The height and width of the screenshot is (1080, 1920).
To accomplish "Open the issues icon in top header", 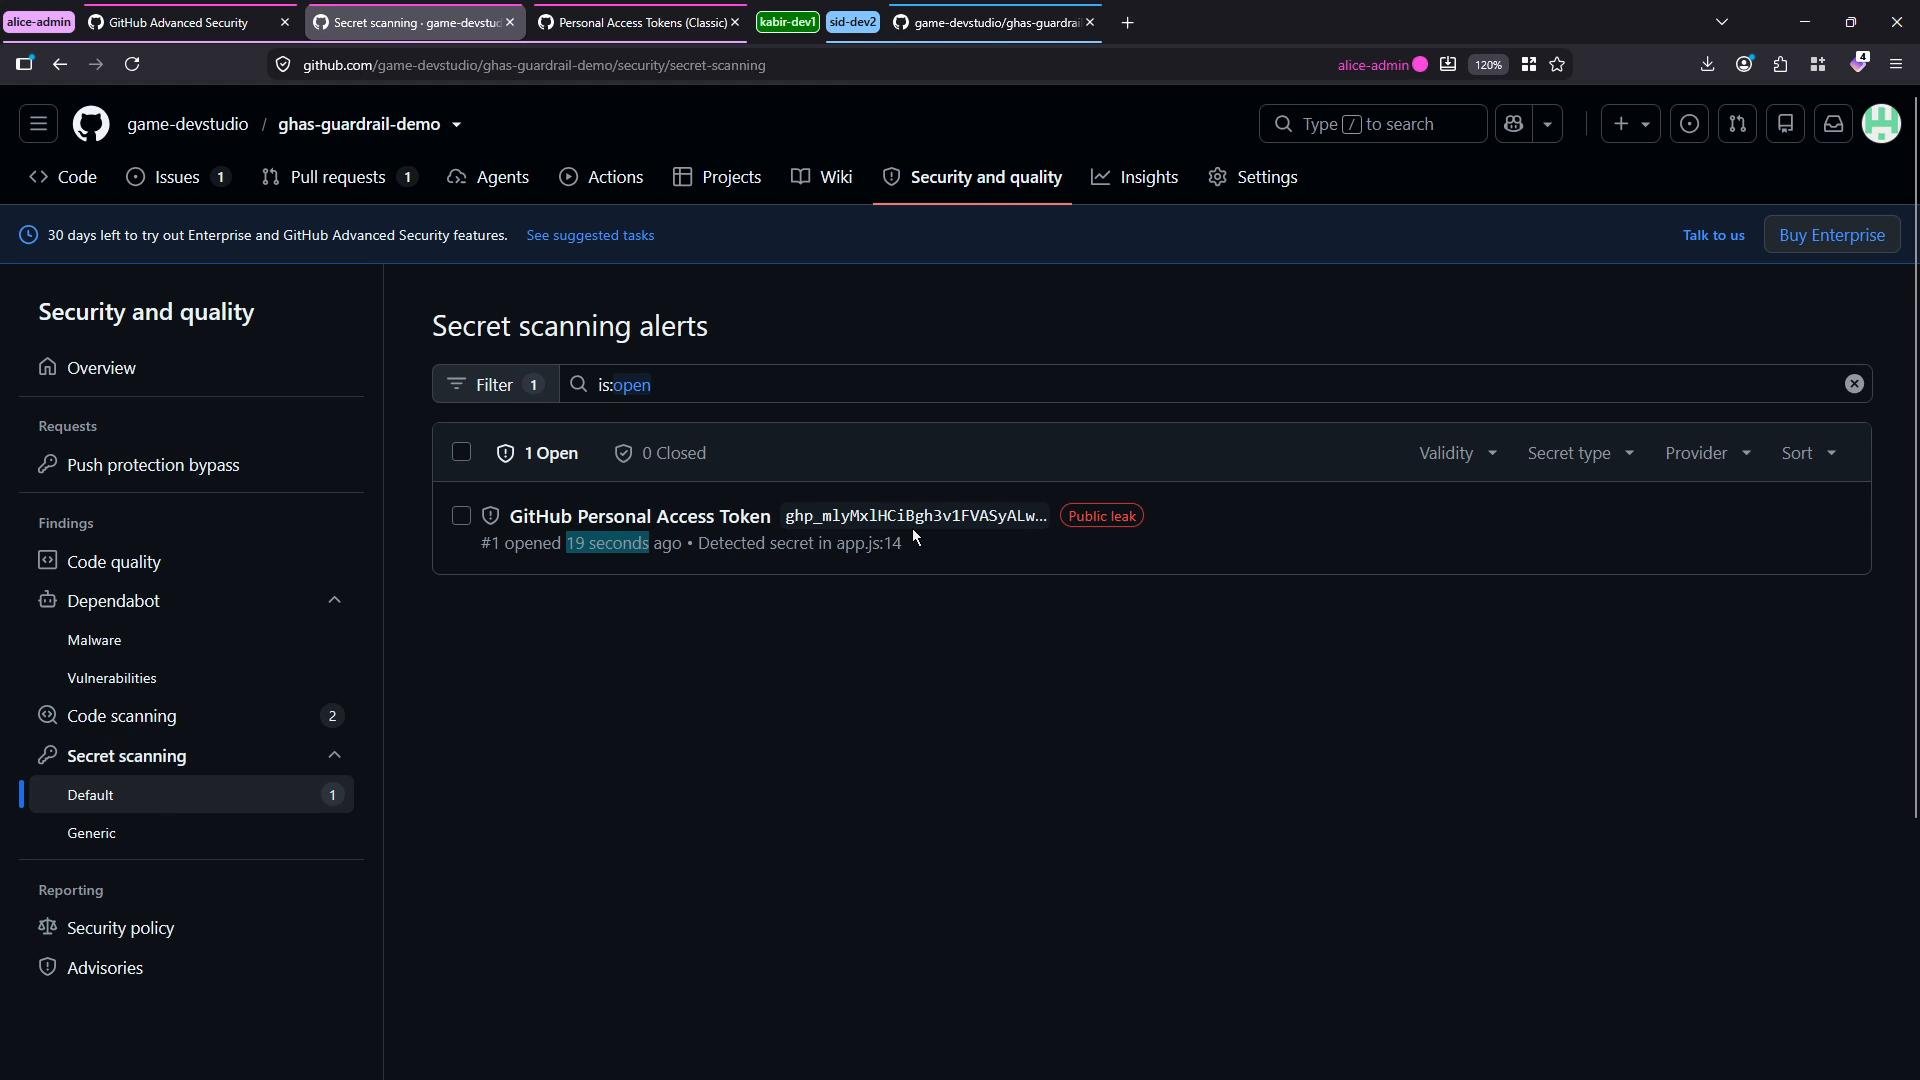I will [x=1689, y=124].
